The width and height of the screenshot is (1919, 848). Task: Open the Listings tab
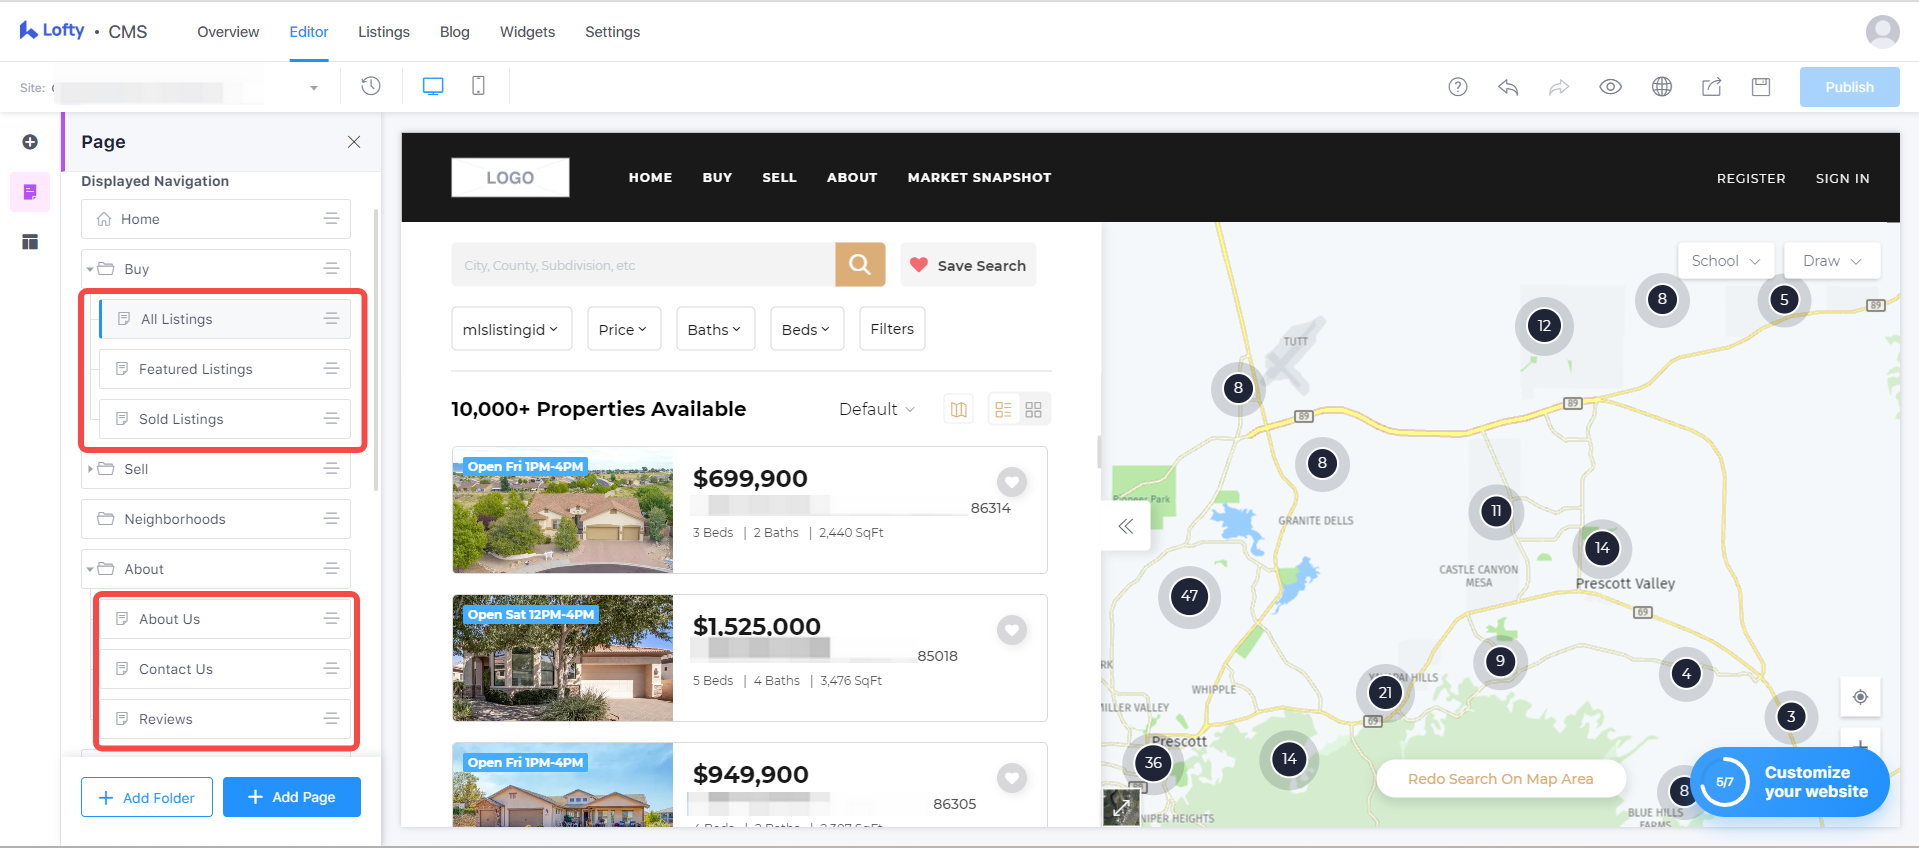(x=384, y=32)
